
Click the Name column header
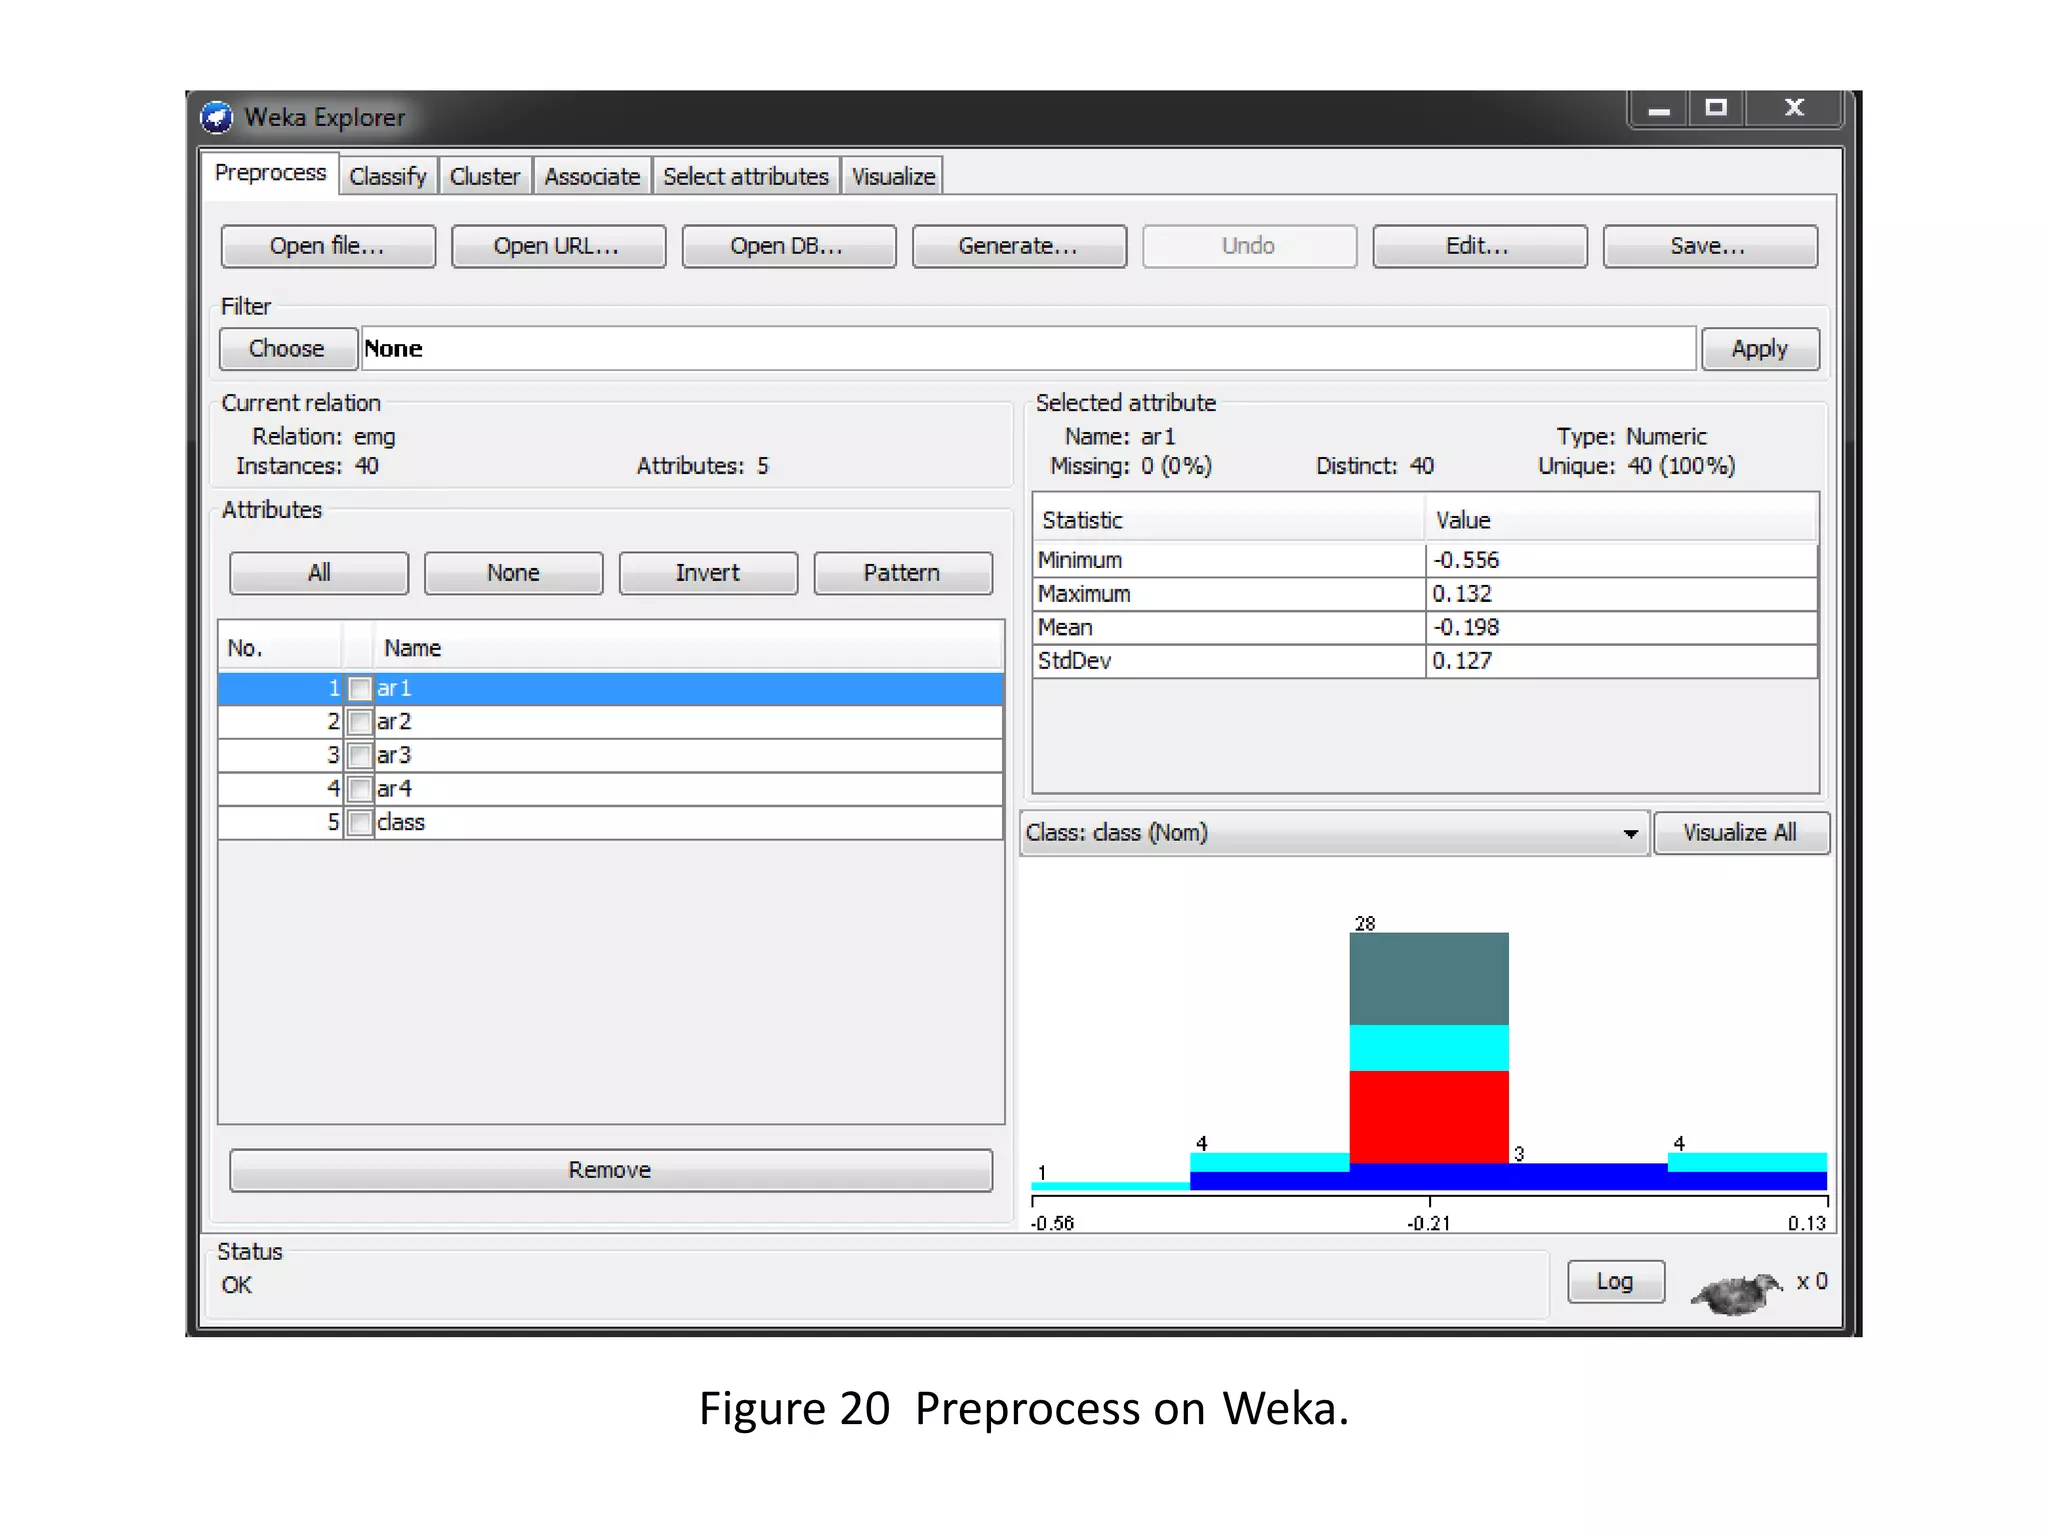click(689, 648)
